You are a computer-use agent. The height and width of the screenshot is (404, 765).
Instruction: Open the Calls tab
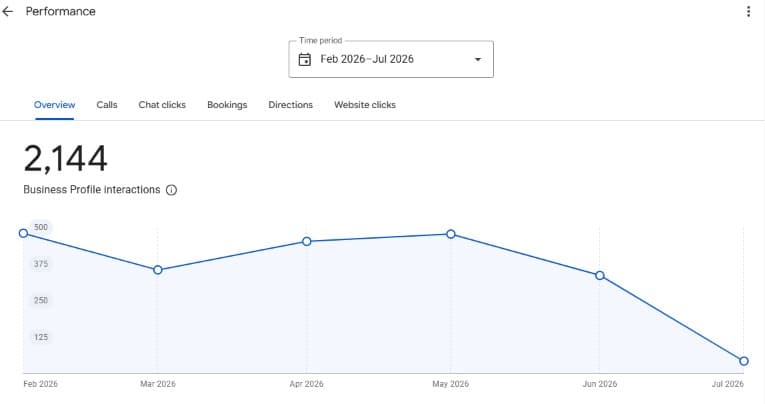(107, 105)
